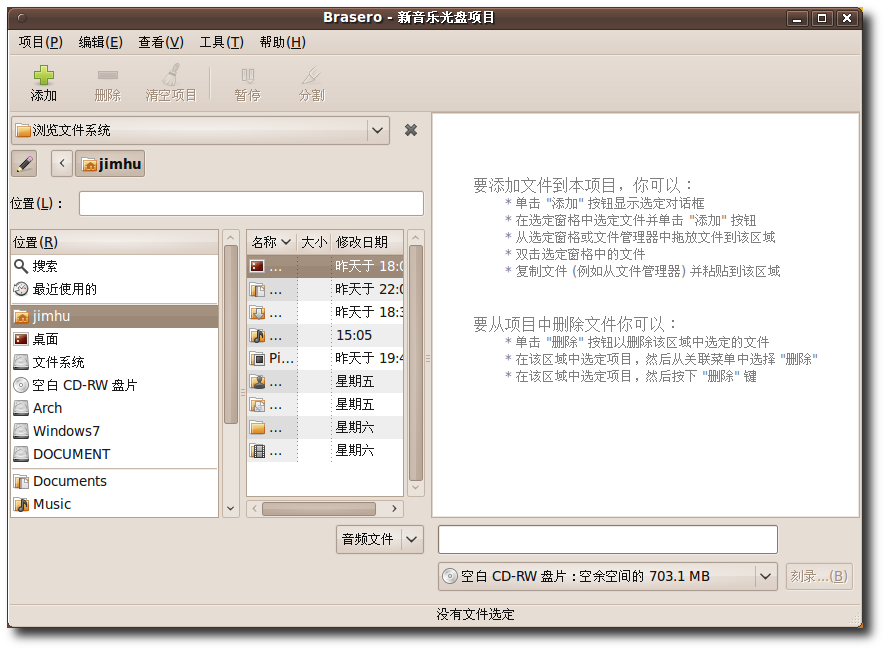Click the 位置(R) column header
Screen dimensions: 886x651
pos(114,242)
